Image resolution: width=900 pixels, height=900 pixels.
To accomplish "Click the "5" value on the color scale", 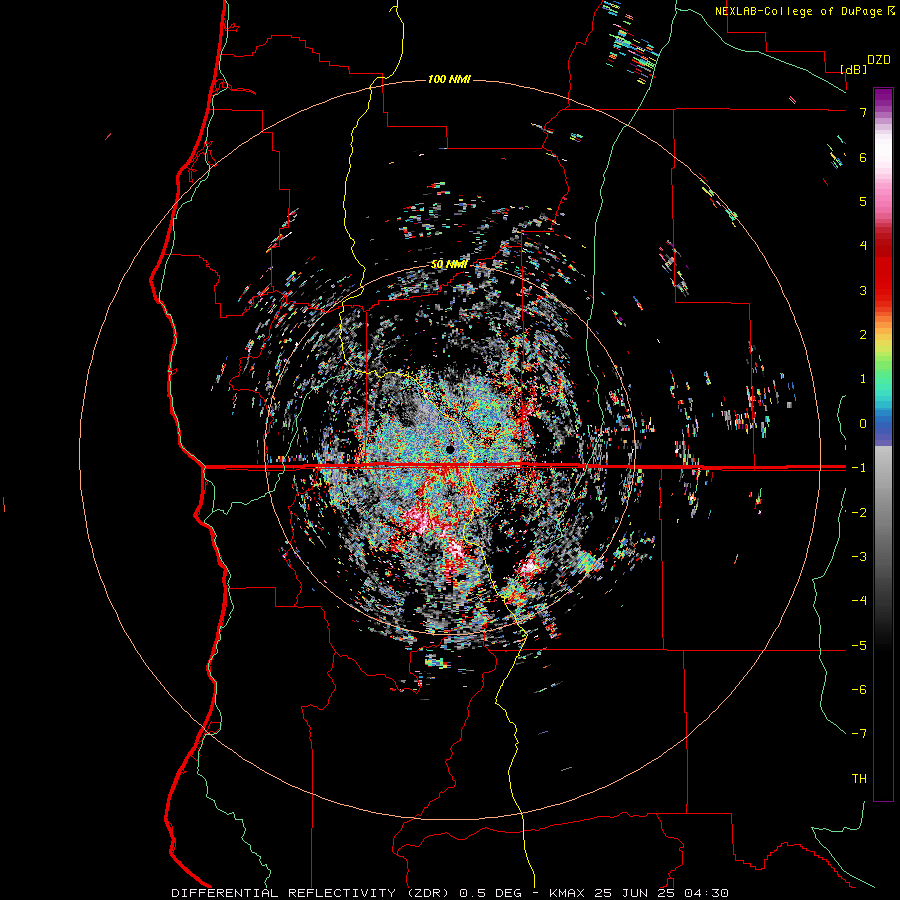I will [x=863, y=201].
